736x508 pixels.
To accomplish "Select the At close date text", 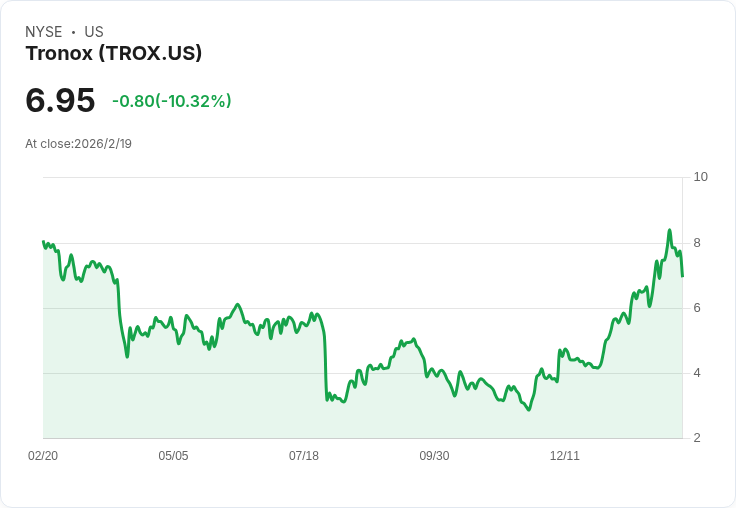I will click(79, 144).
